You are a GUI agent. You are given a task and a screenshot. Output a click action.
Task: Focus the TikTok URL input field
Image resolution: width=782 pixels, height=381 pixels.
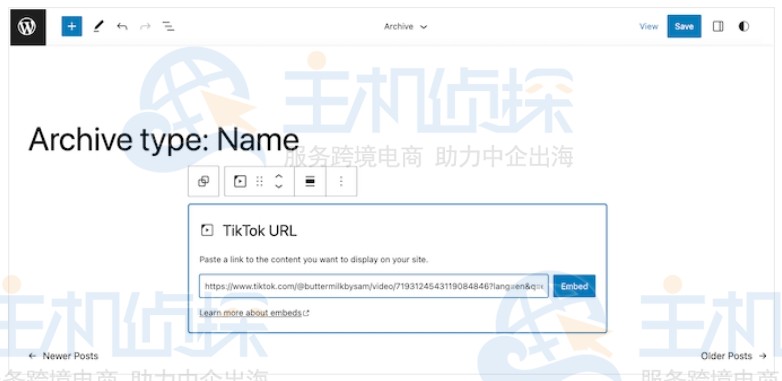[x=374, y=286]
